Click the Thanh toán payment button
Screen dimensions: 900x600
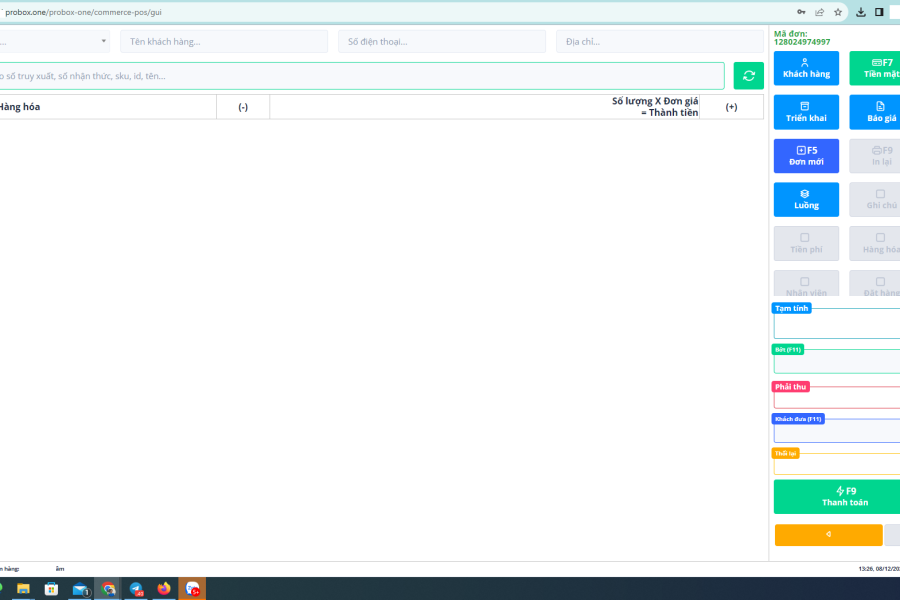(838, 497)
